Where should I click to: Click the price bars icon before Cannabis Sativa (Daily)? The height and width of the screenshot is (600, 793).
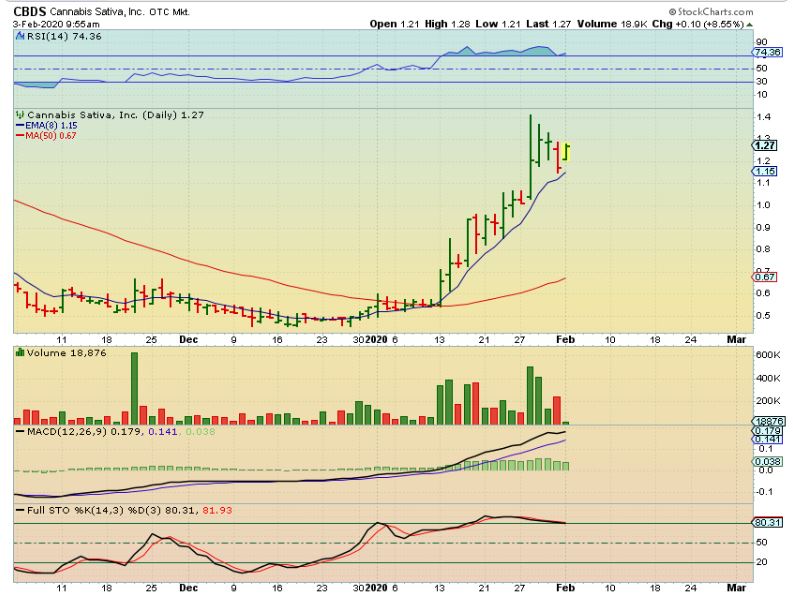(x=20, y=115)
